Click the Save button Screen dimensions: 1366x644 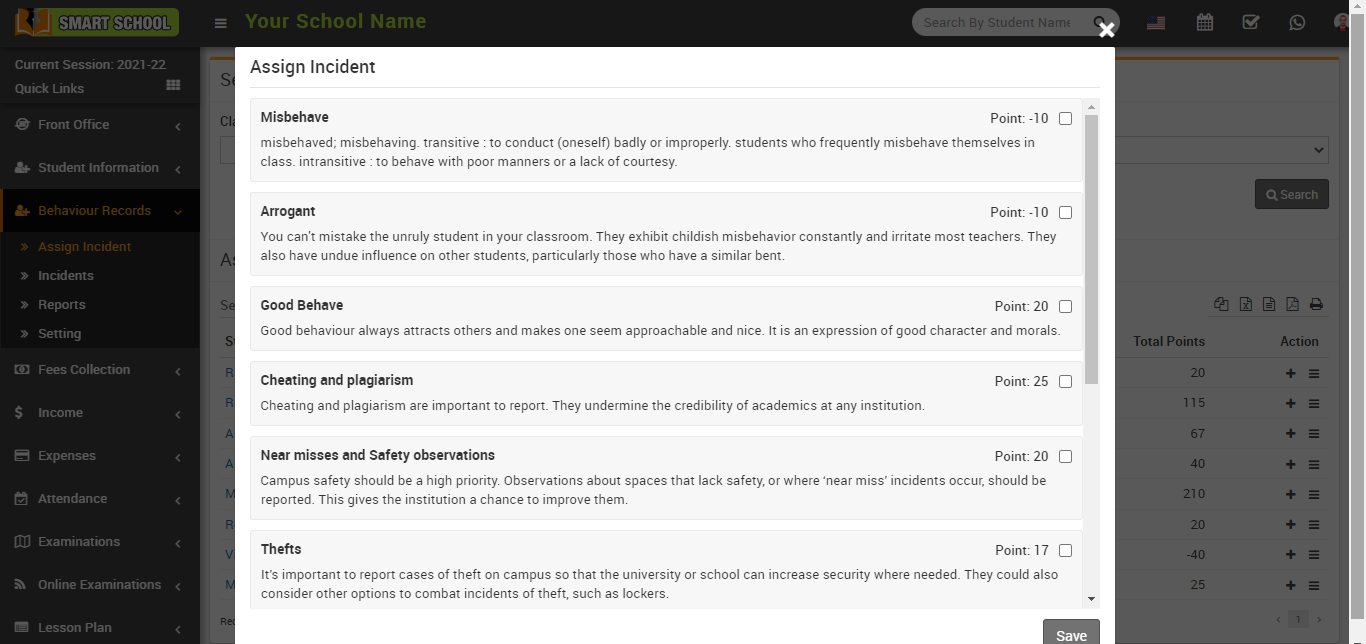[x=1071, y=635]
